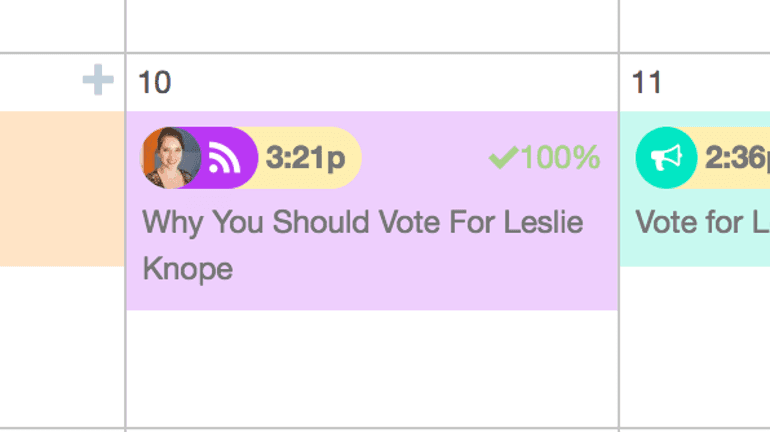Click the teal megaphone icon
The image size is (770, 432).
(x=666, y=158)
